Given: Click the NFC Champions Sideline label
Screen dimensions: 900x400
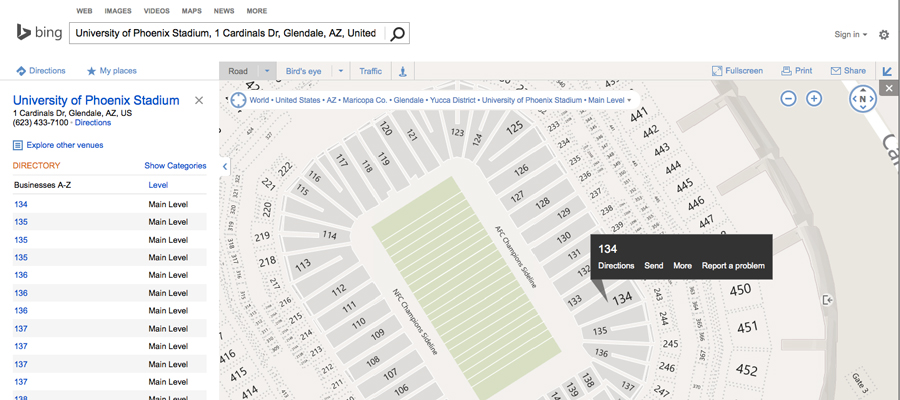Looking at the screenshot, I should point(416,321).
